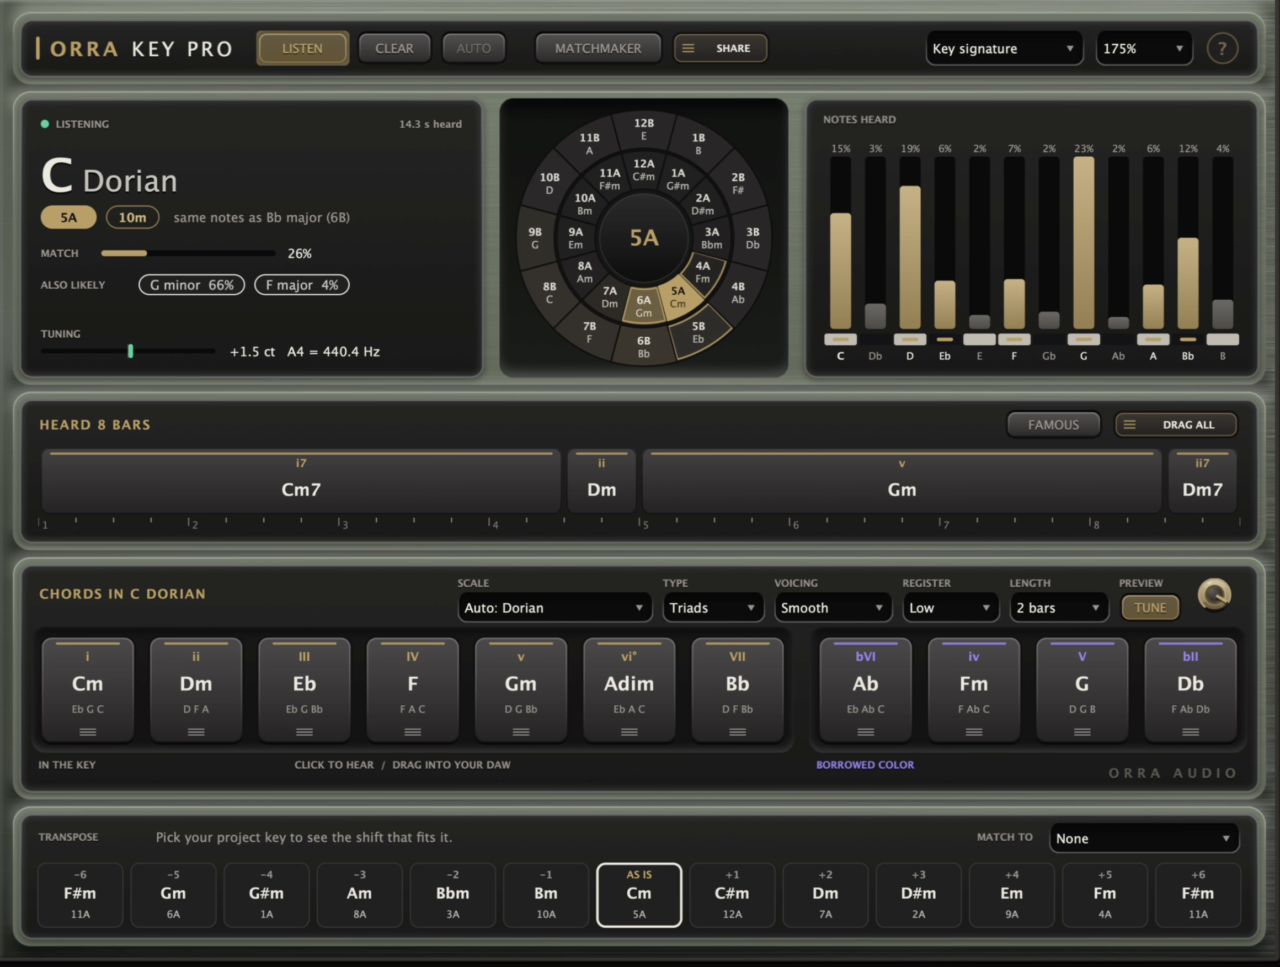Switch to the 5A Camelot notation pill
The height and width of the screenshot is (967, 1280).
[68, 217]
